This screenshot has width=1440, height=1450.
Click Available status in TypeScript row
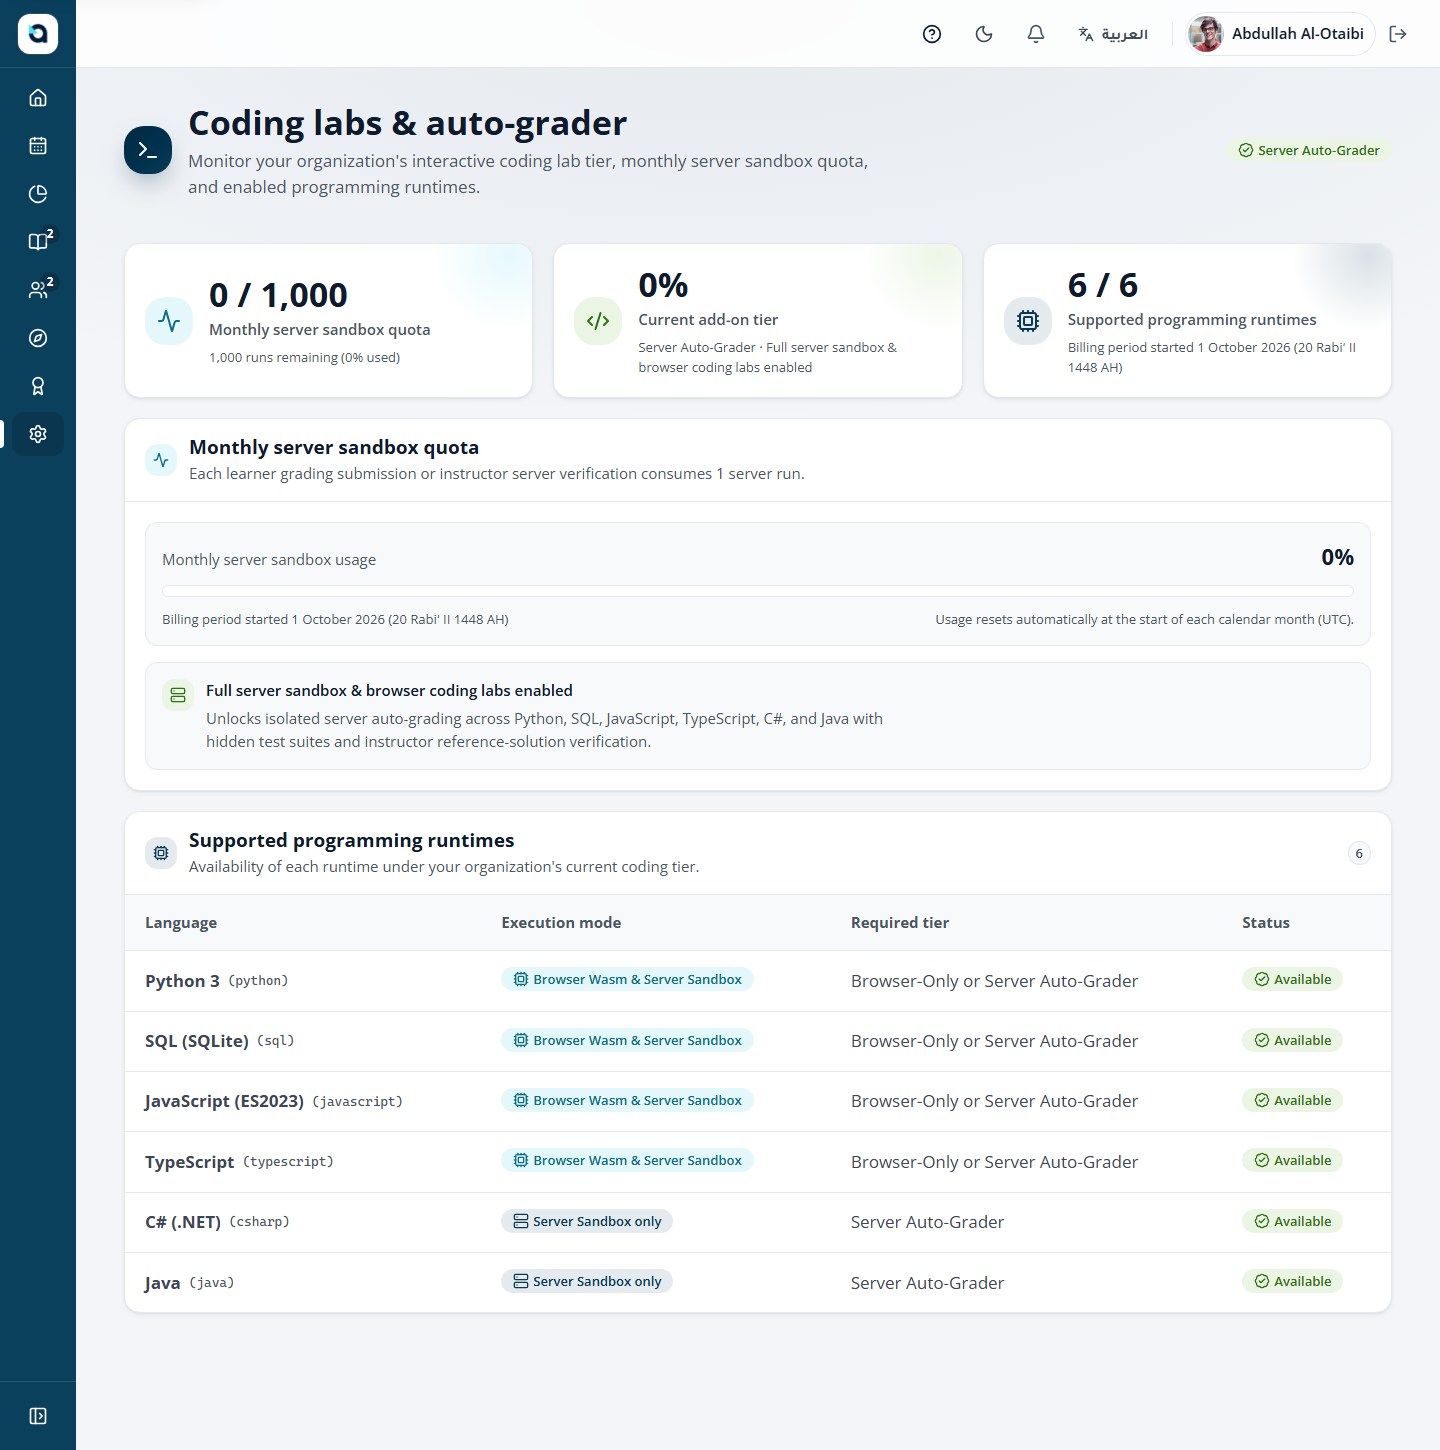pos(1292,1160)
